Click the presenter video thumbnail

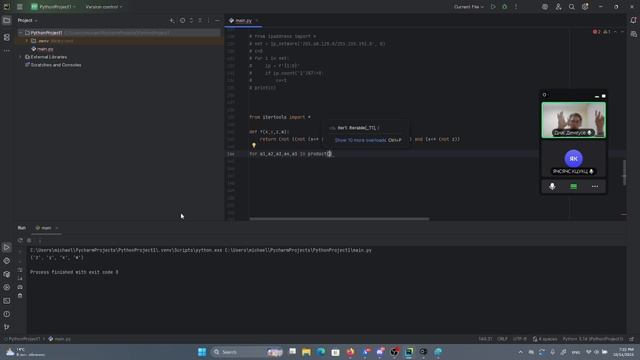(573, 120)
